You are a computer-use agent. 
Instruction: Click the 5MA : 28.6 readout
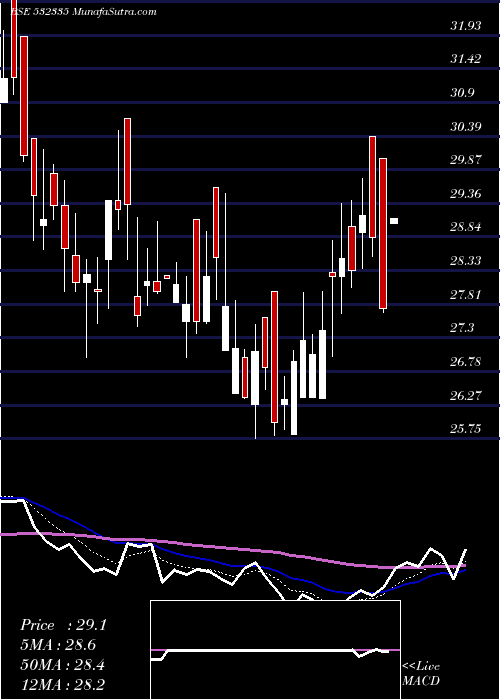point(58,645)
